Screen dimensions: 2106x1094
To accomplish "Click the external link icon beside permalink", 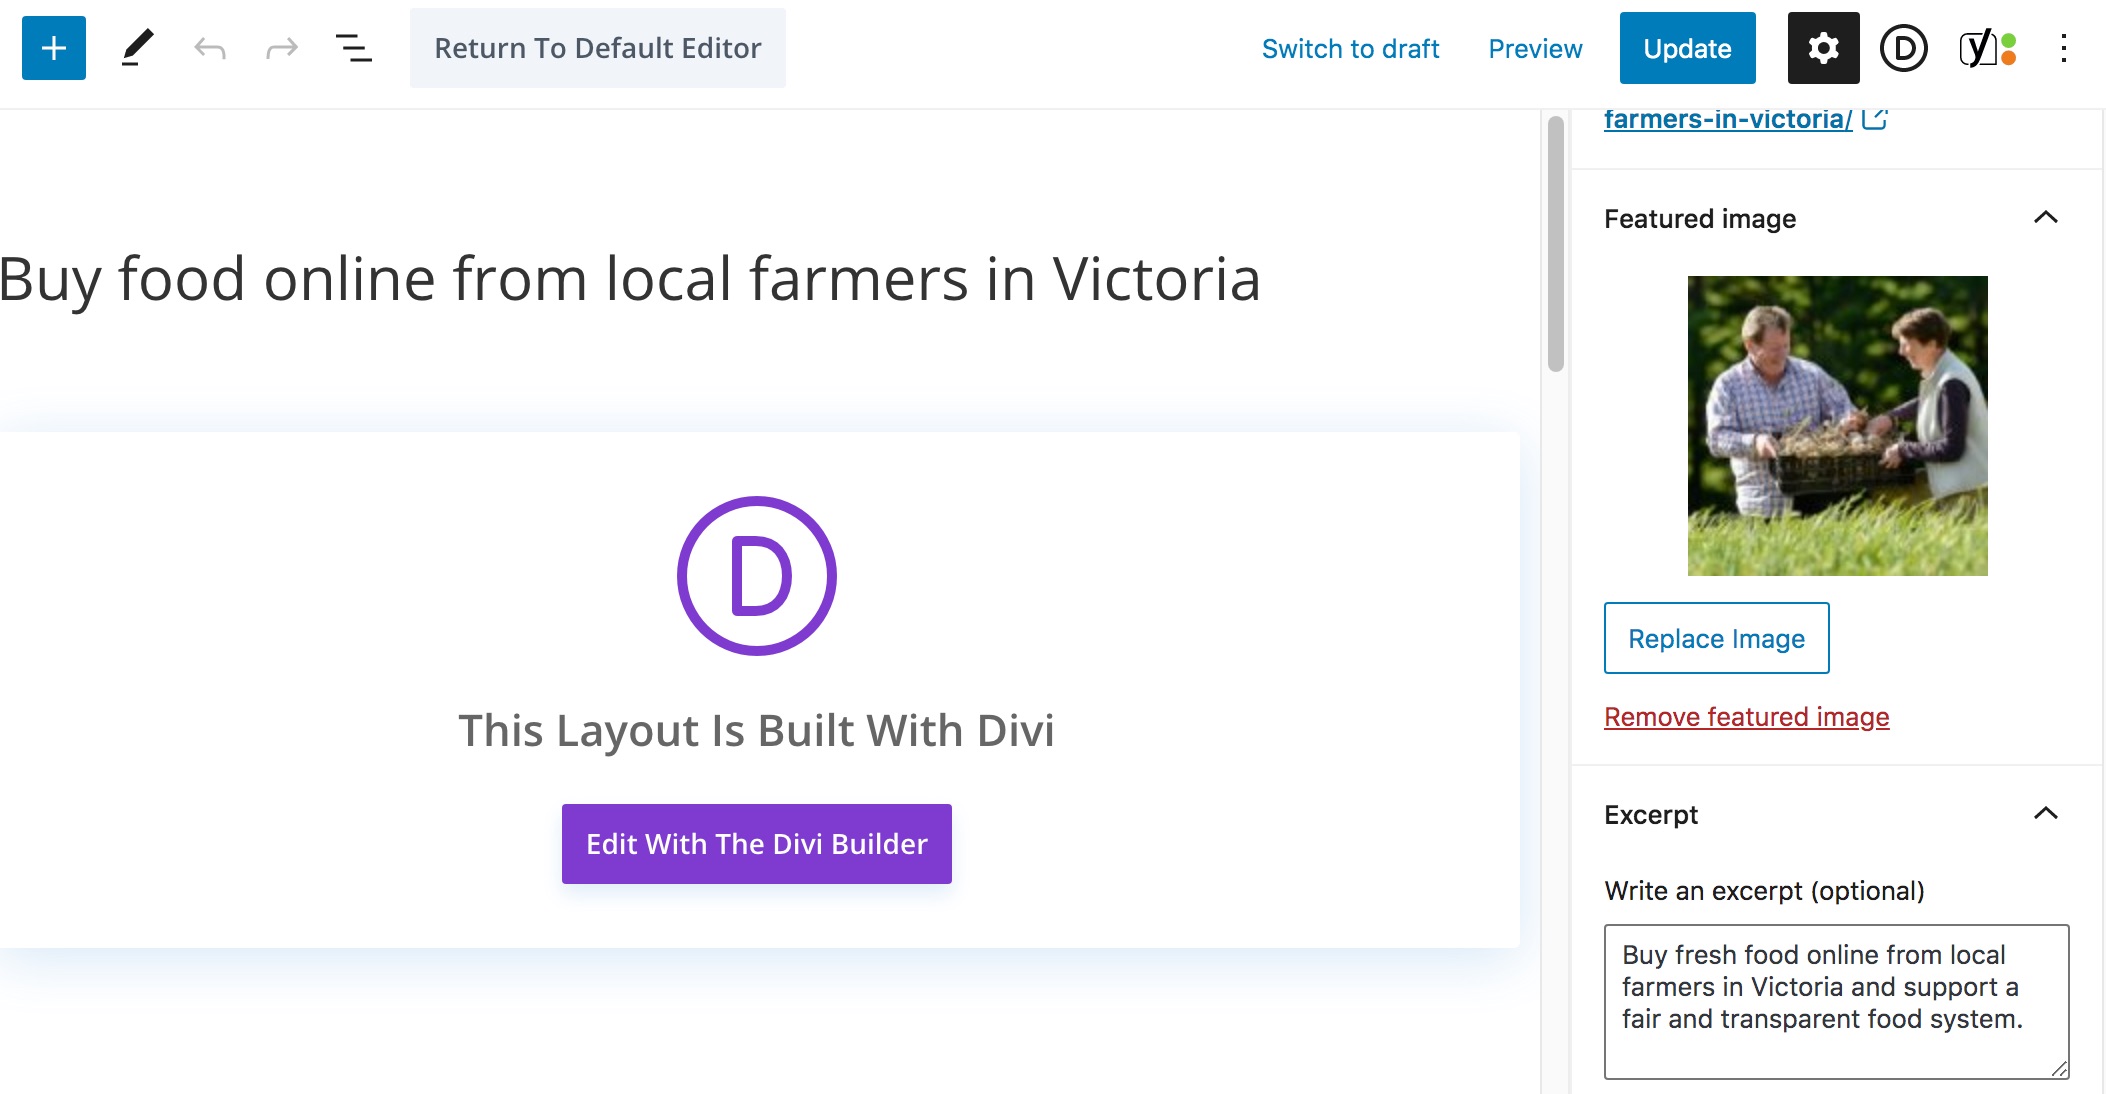I will [x=1875, y=119].
